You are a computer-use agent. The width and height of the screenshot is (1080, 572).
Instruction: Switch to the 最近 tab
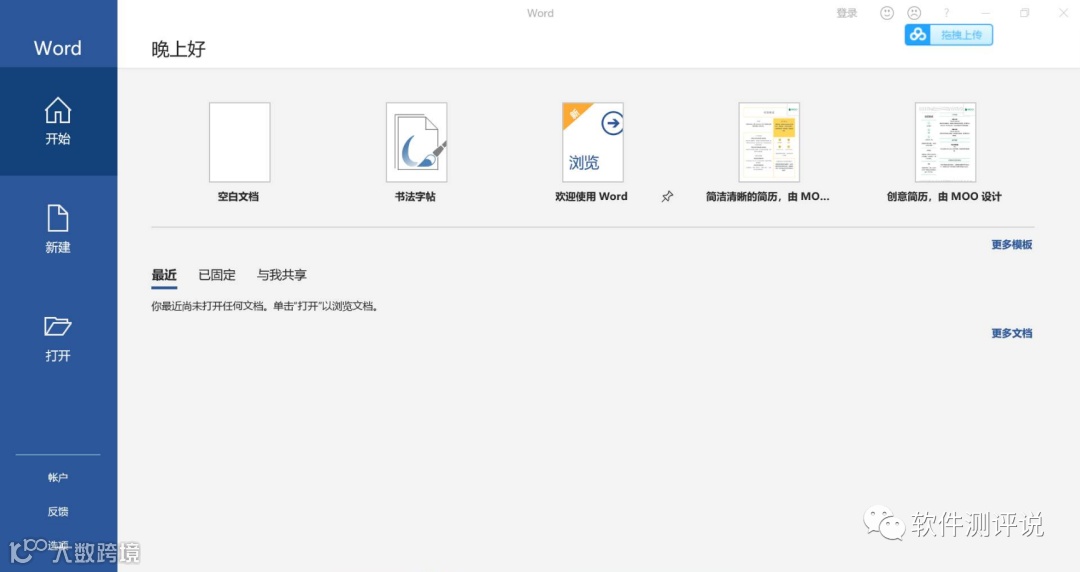click(x=164, y=275)
